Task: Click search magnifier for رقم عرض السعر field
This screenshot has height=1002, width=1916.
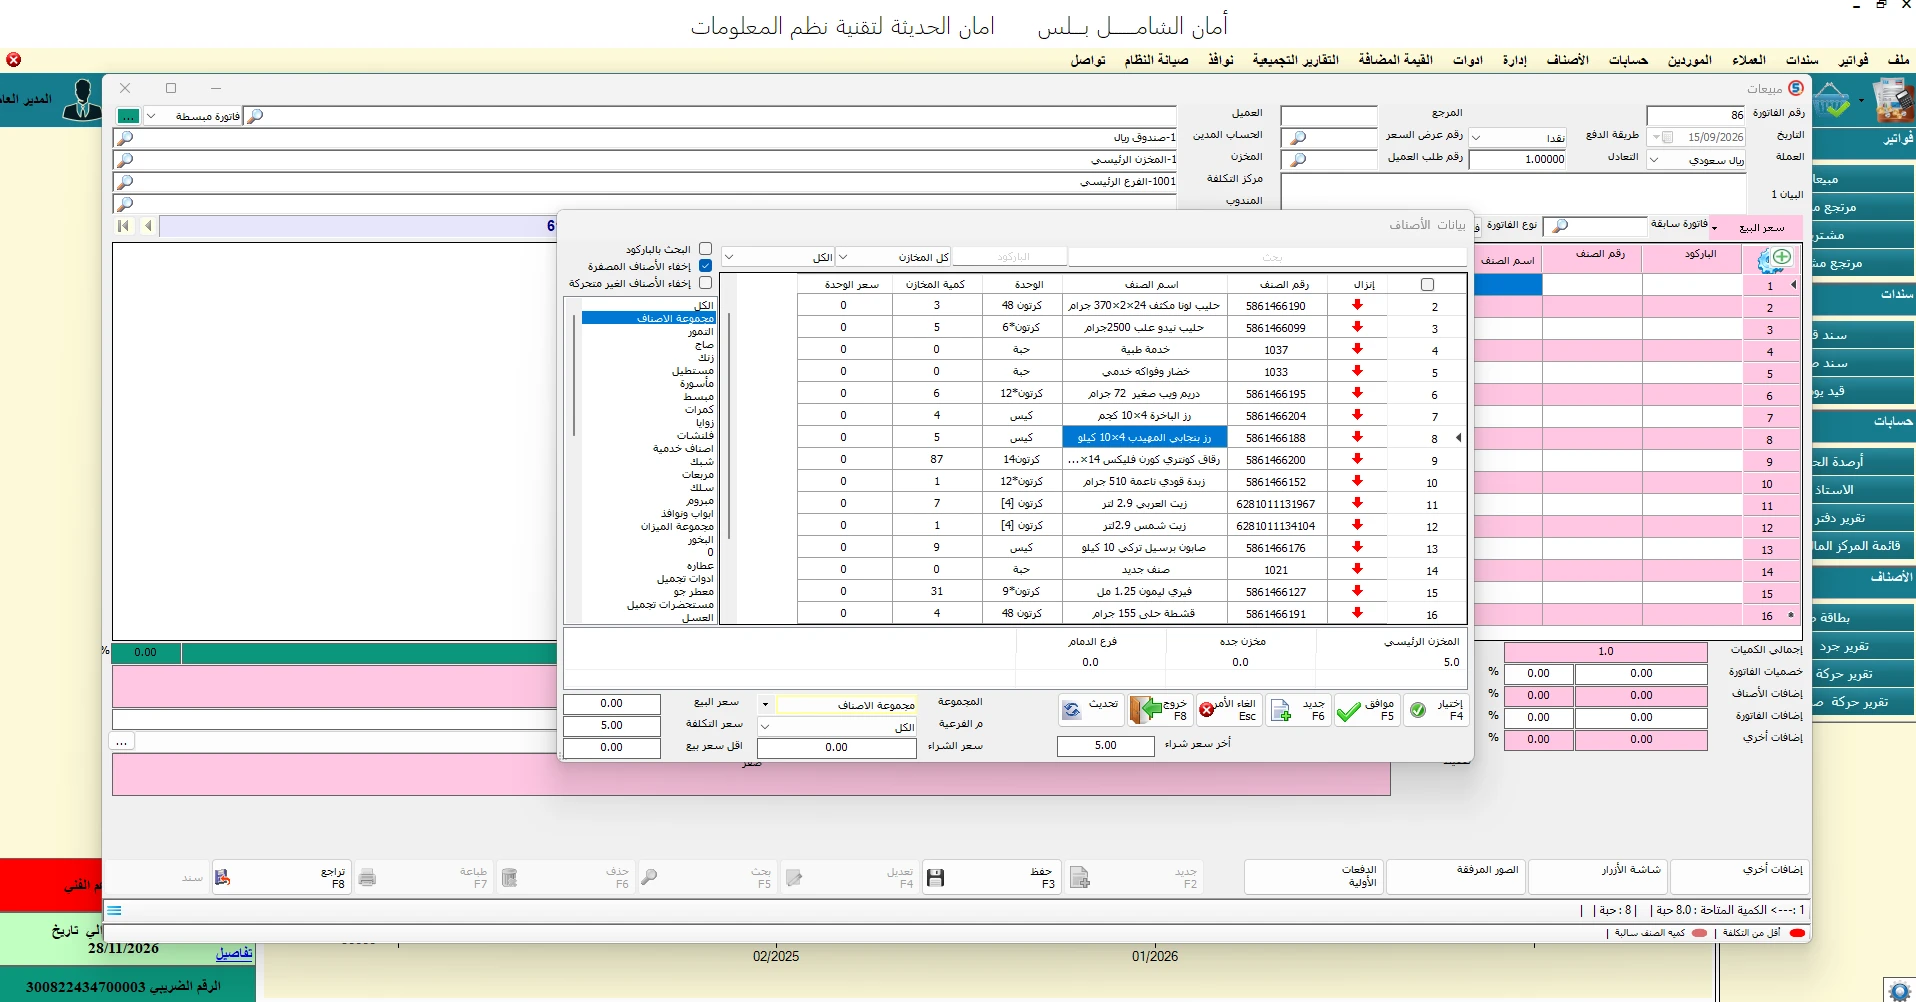Action: click(1298, 137)
